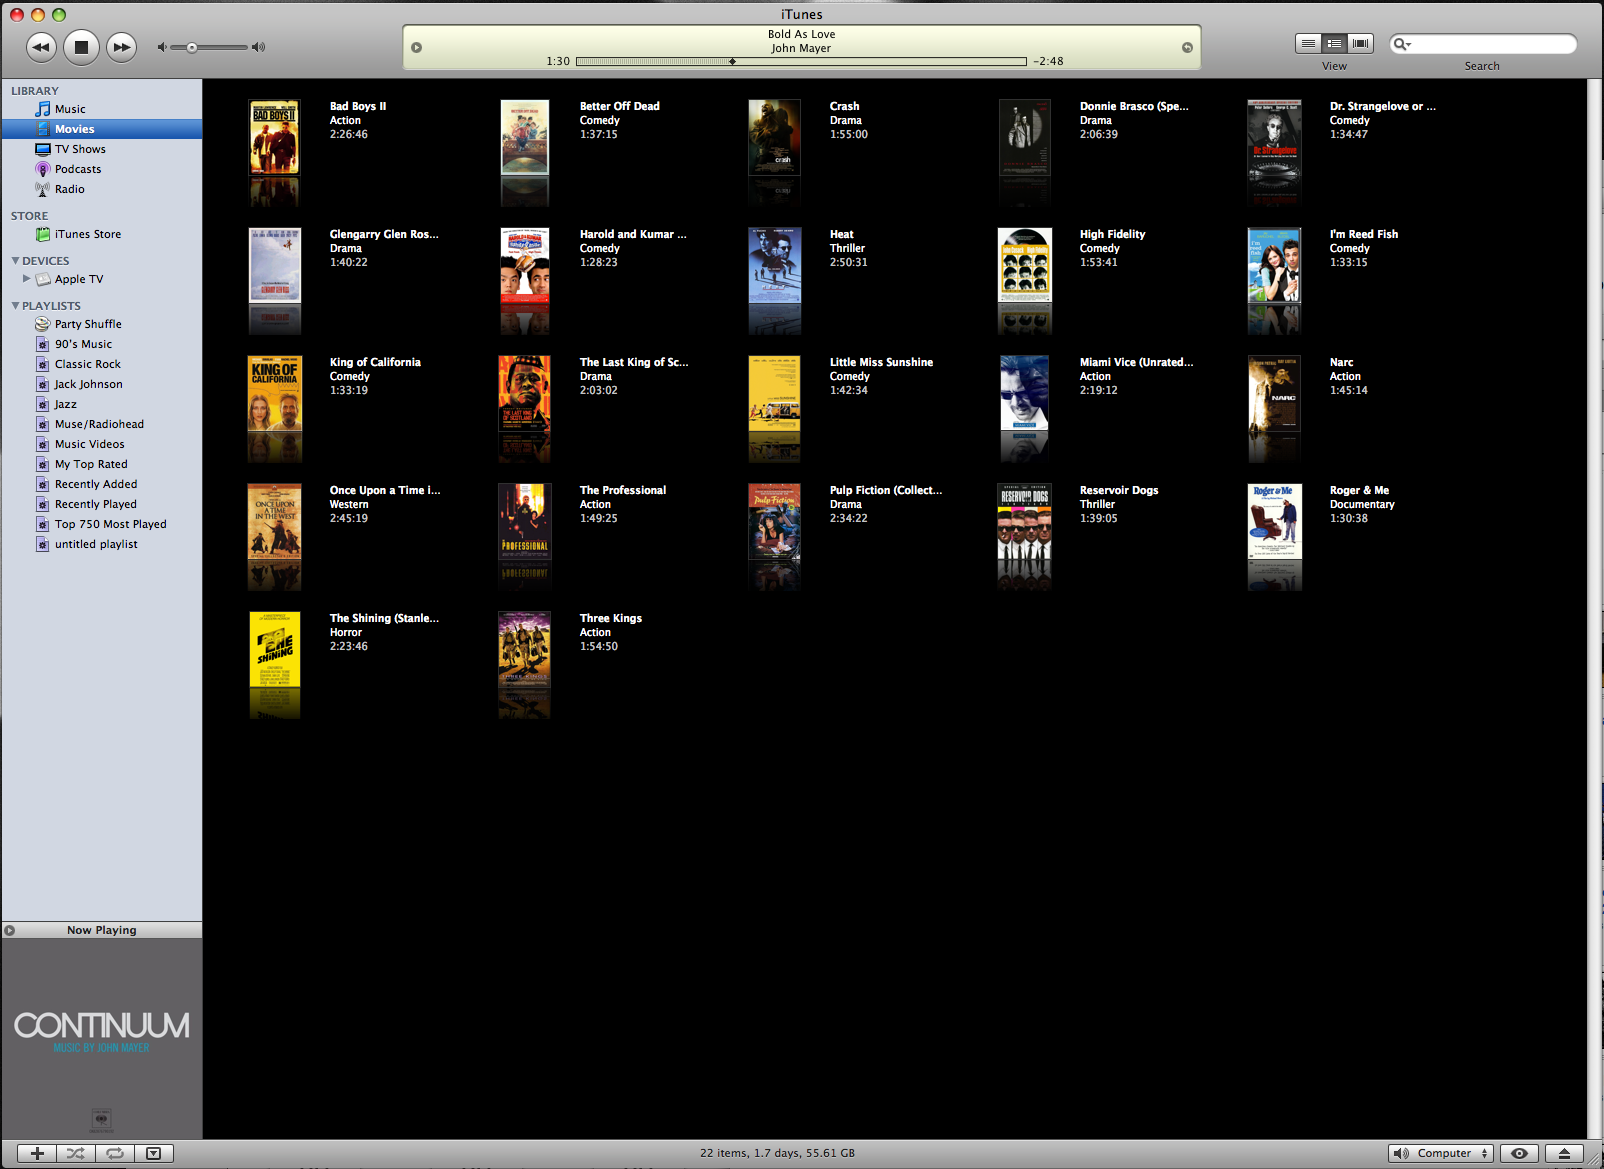This screenshot has width=1604, height=1169.
Task: Open the Top 750 Most Played playlist
Action: (111, 524)
